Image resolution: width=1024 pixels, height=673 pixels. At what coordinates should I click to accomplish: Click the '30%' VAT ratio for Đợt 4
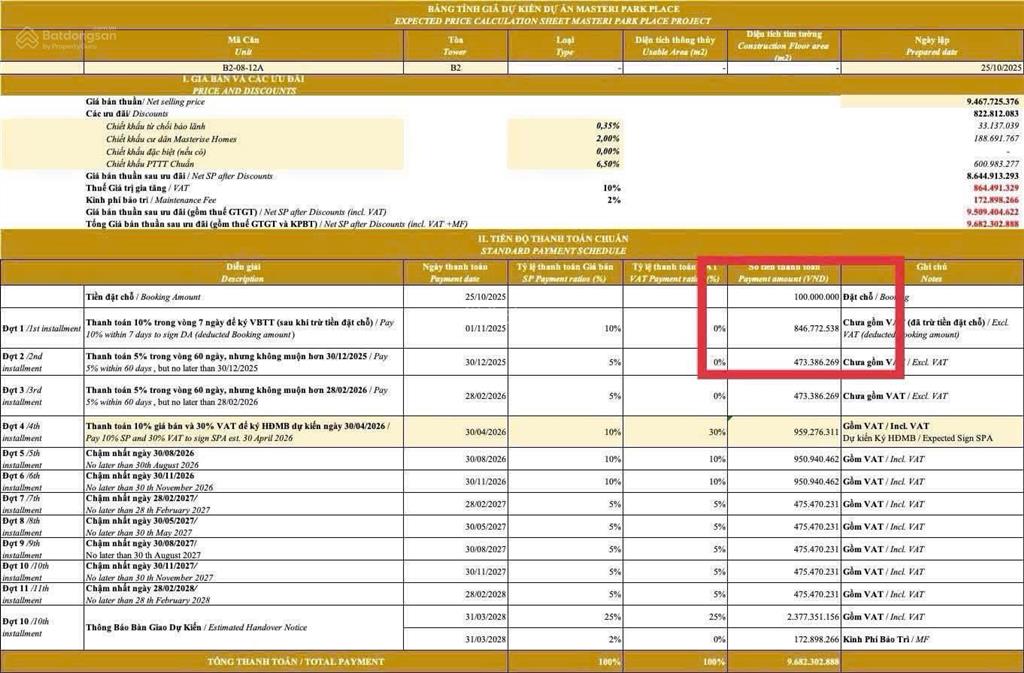pos(717,432)
